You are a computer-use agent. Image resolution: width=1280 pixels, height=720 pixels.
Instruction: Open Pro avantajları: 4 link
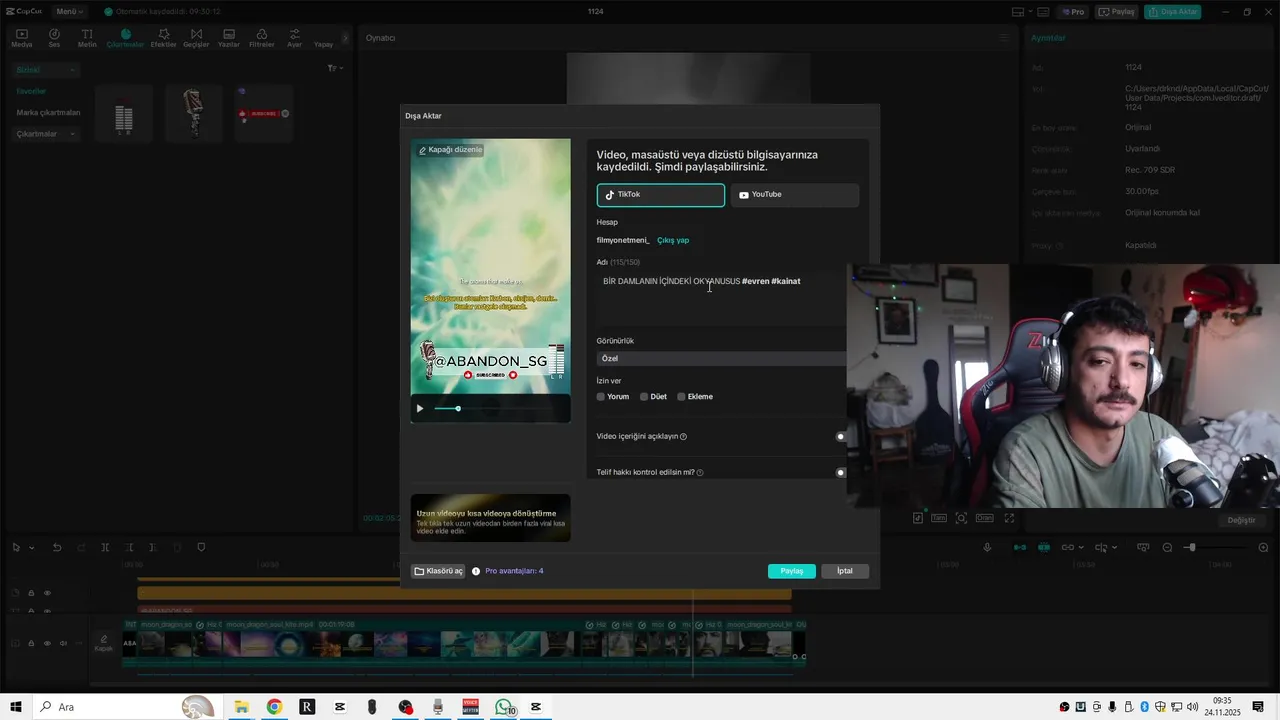[514, 571]
